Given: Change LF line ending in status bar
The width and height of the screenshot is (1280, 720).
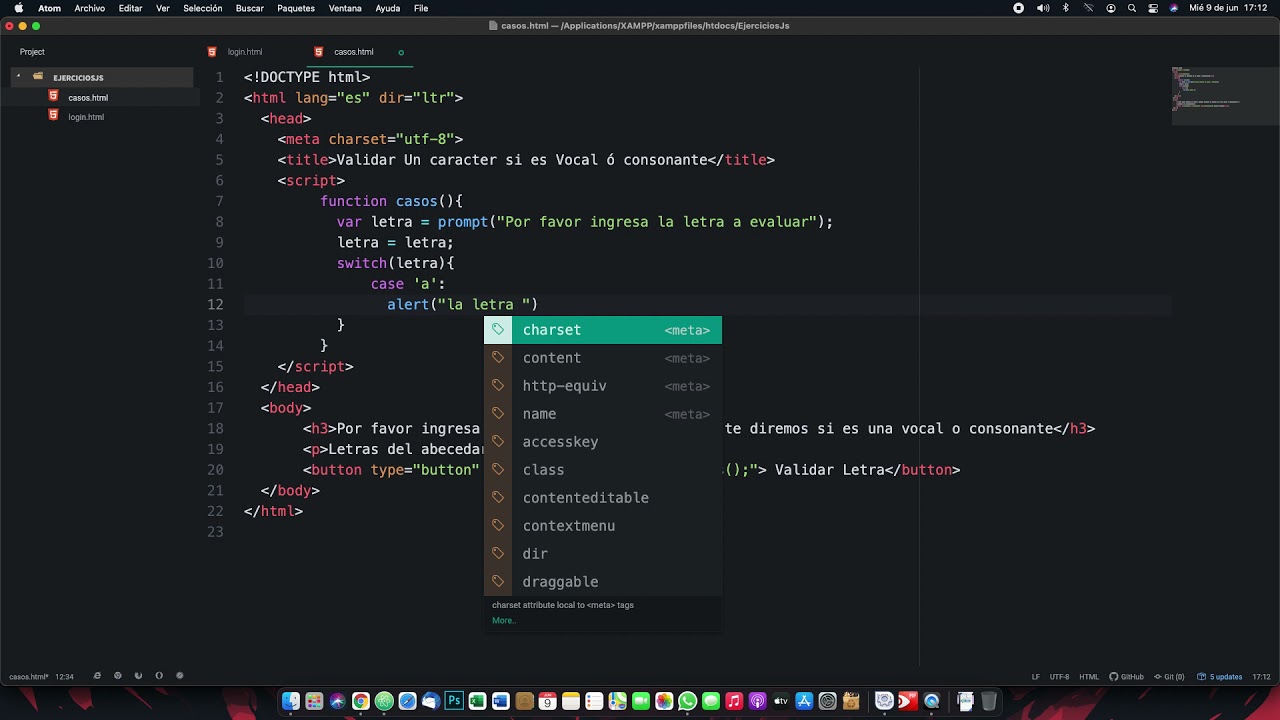Looking at the screenshot, I should point(1036,677).
